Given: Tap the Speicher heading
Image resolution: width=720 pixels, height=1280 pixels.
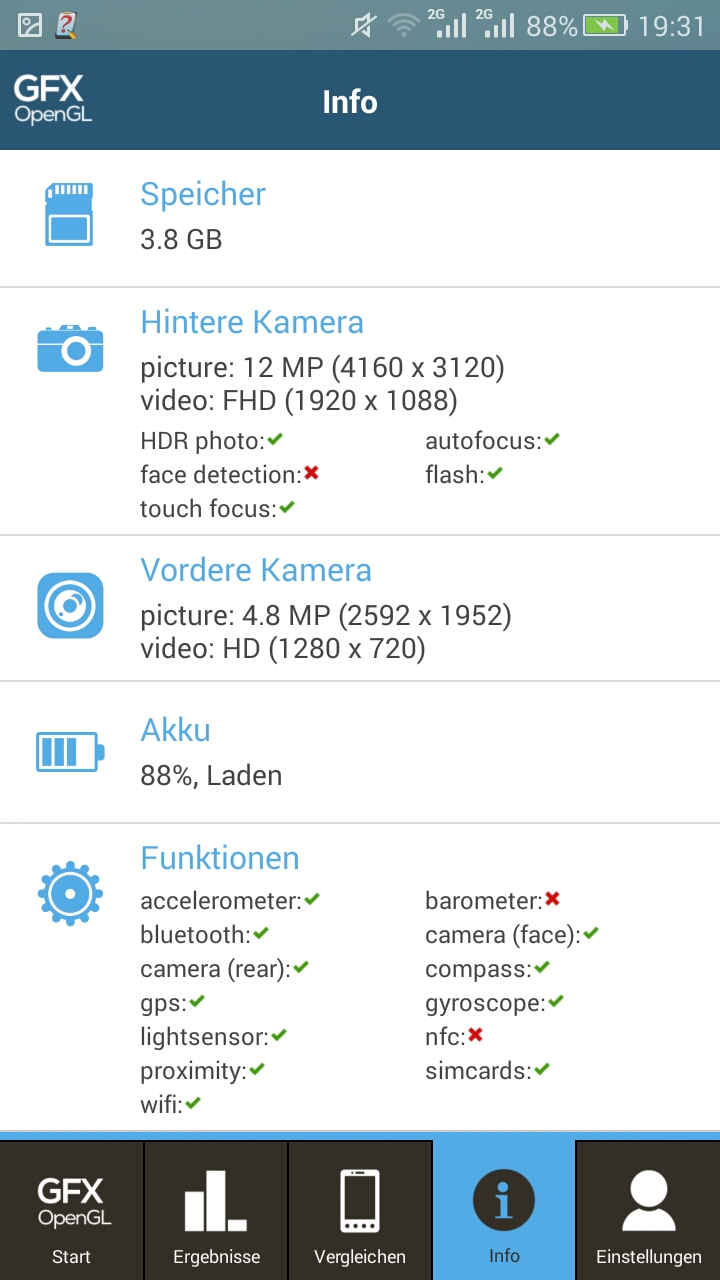Looking at the screenshot, I should coord(203,194).
